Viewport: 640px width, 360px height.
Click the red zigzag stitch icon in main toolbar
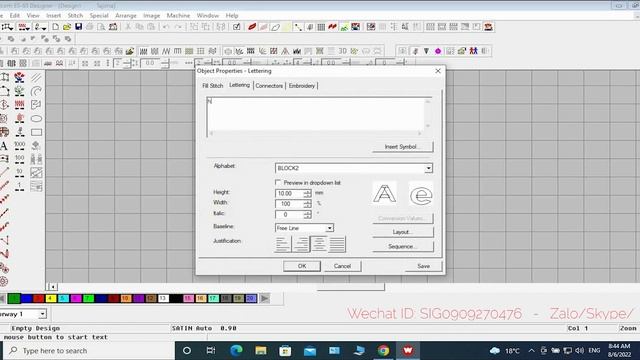[x=333, y=27]
